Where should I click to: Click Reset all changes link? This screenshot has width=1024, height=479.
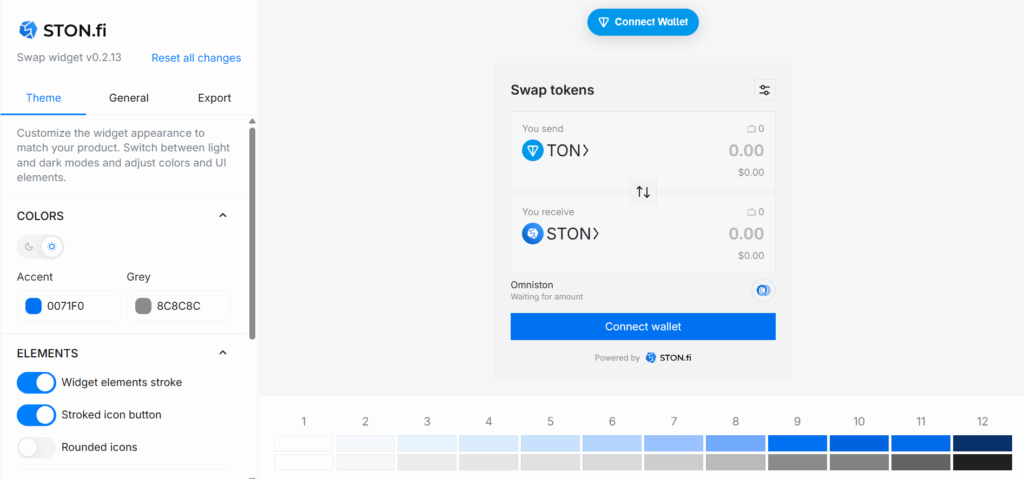(196, 58)
